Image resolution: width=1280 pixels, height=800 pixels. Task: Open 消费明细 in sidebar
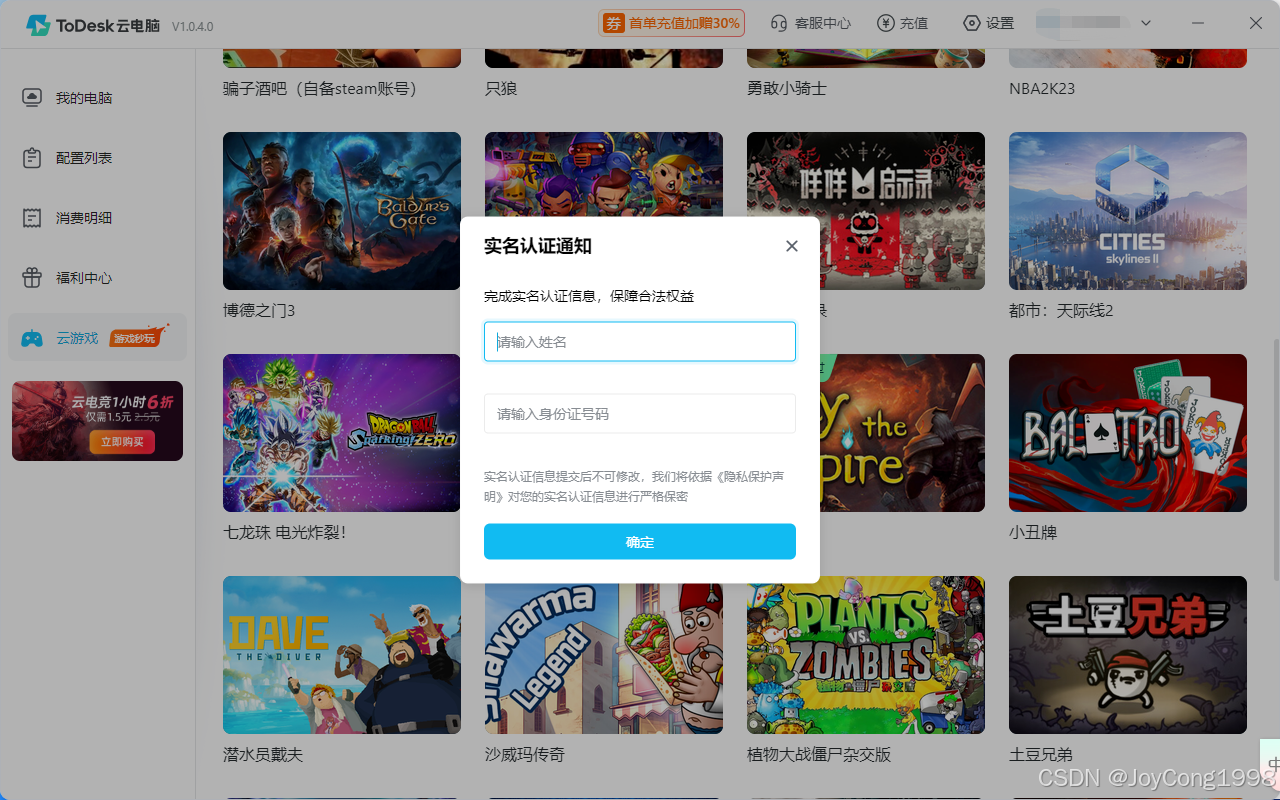tap(97, 218)
